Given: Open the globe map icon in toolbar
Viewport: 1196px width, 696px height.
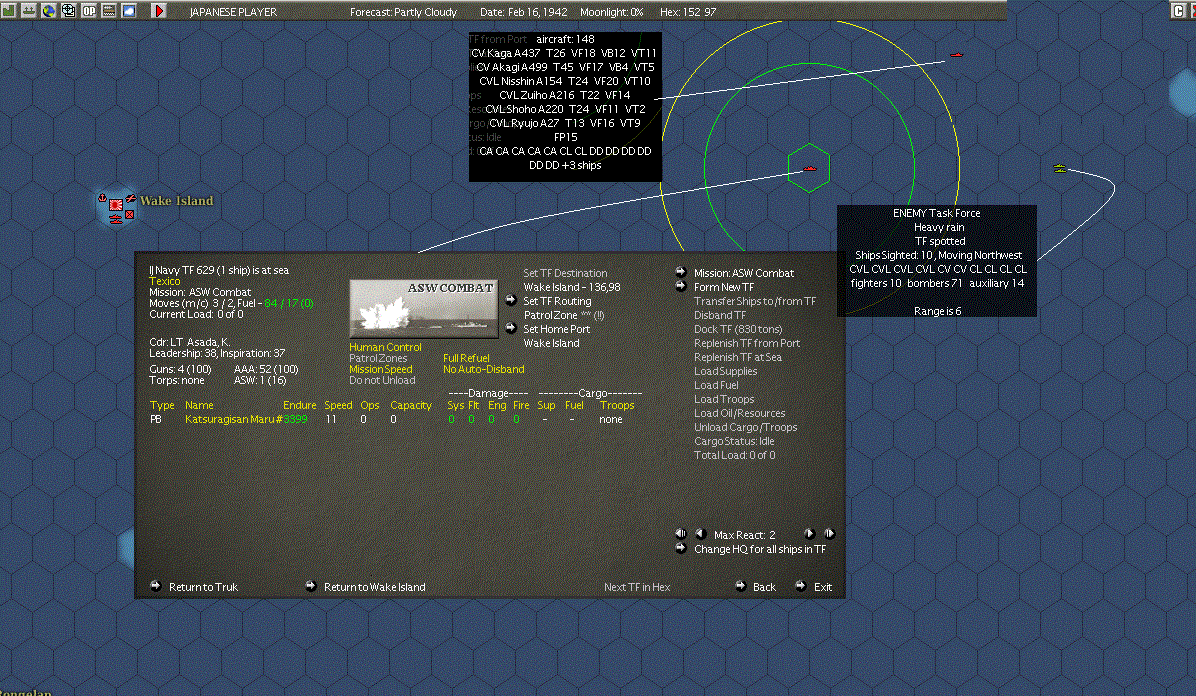Looking at the screenshot, I should tap(48, 10).
